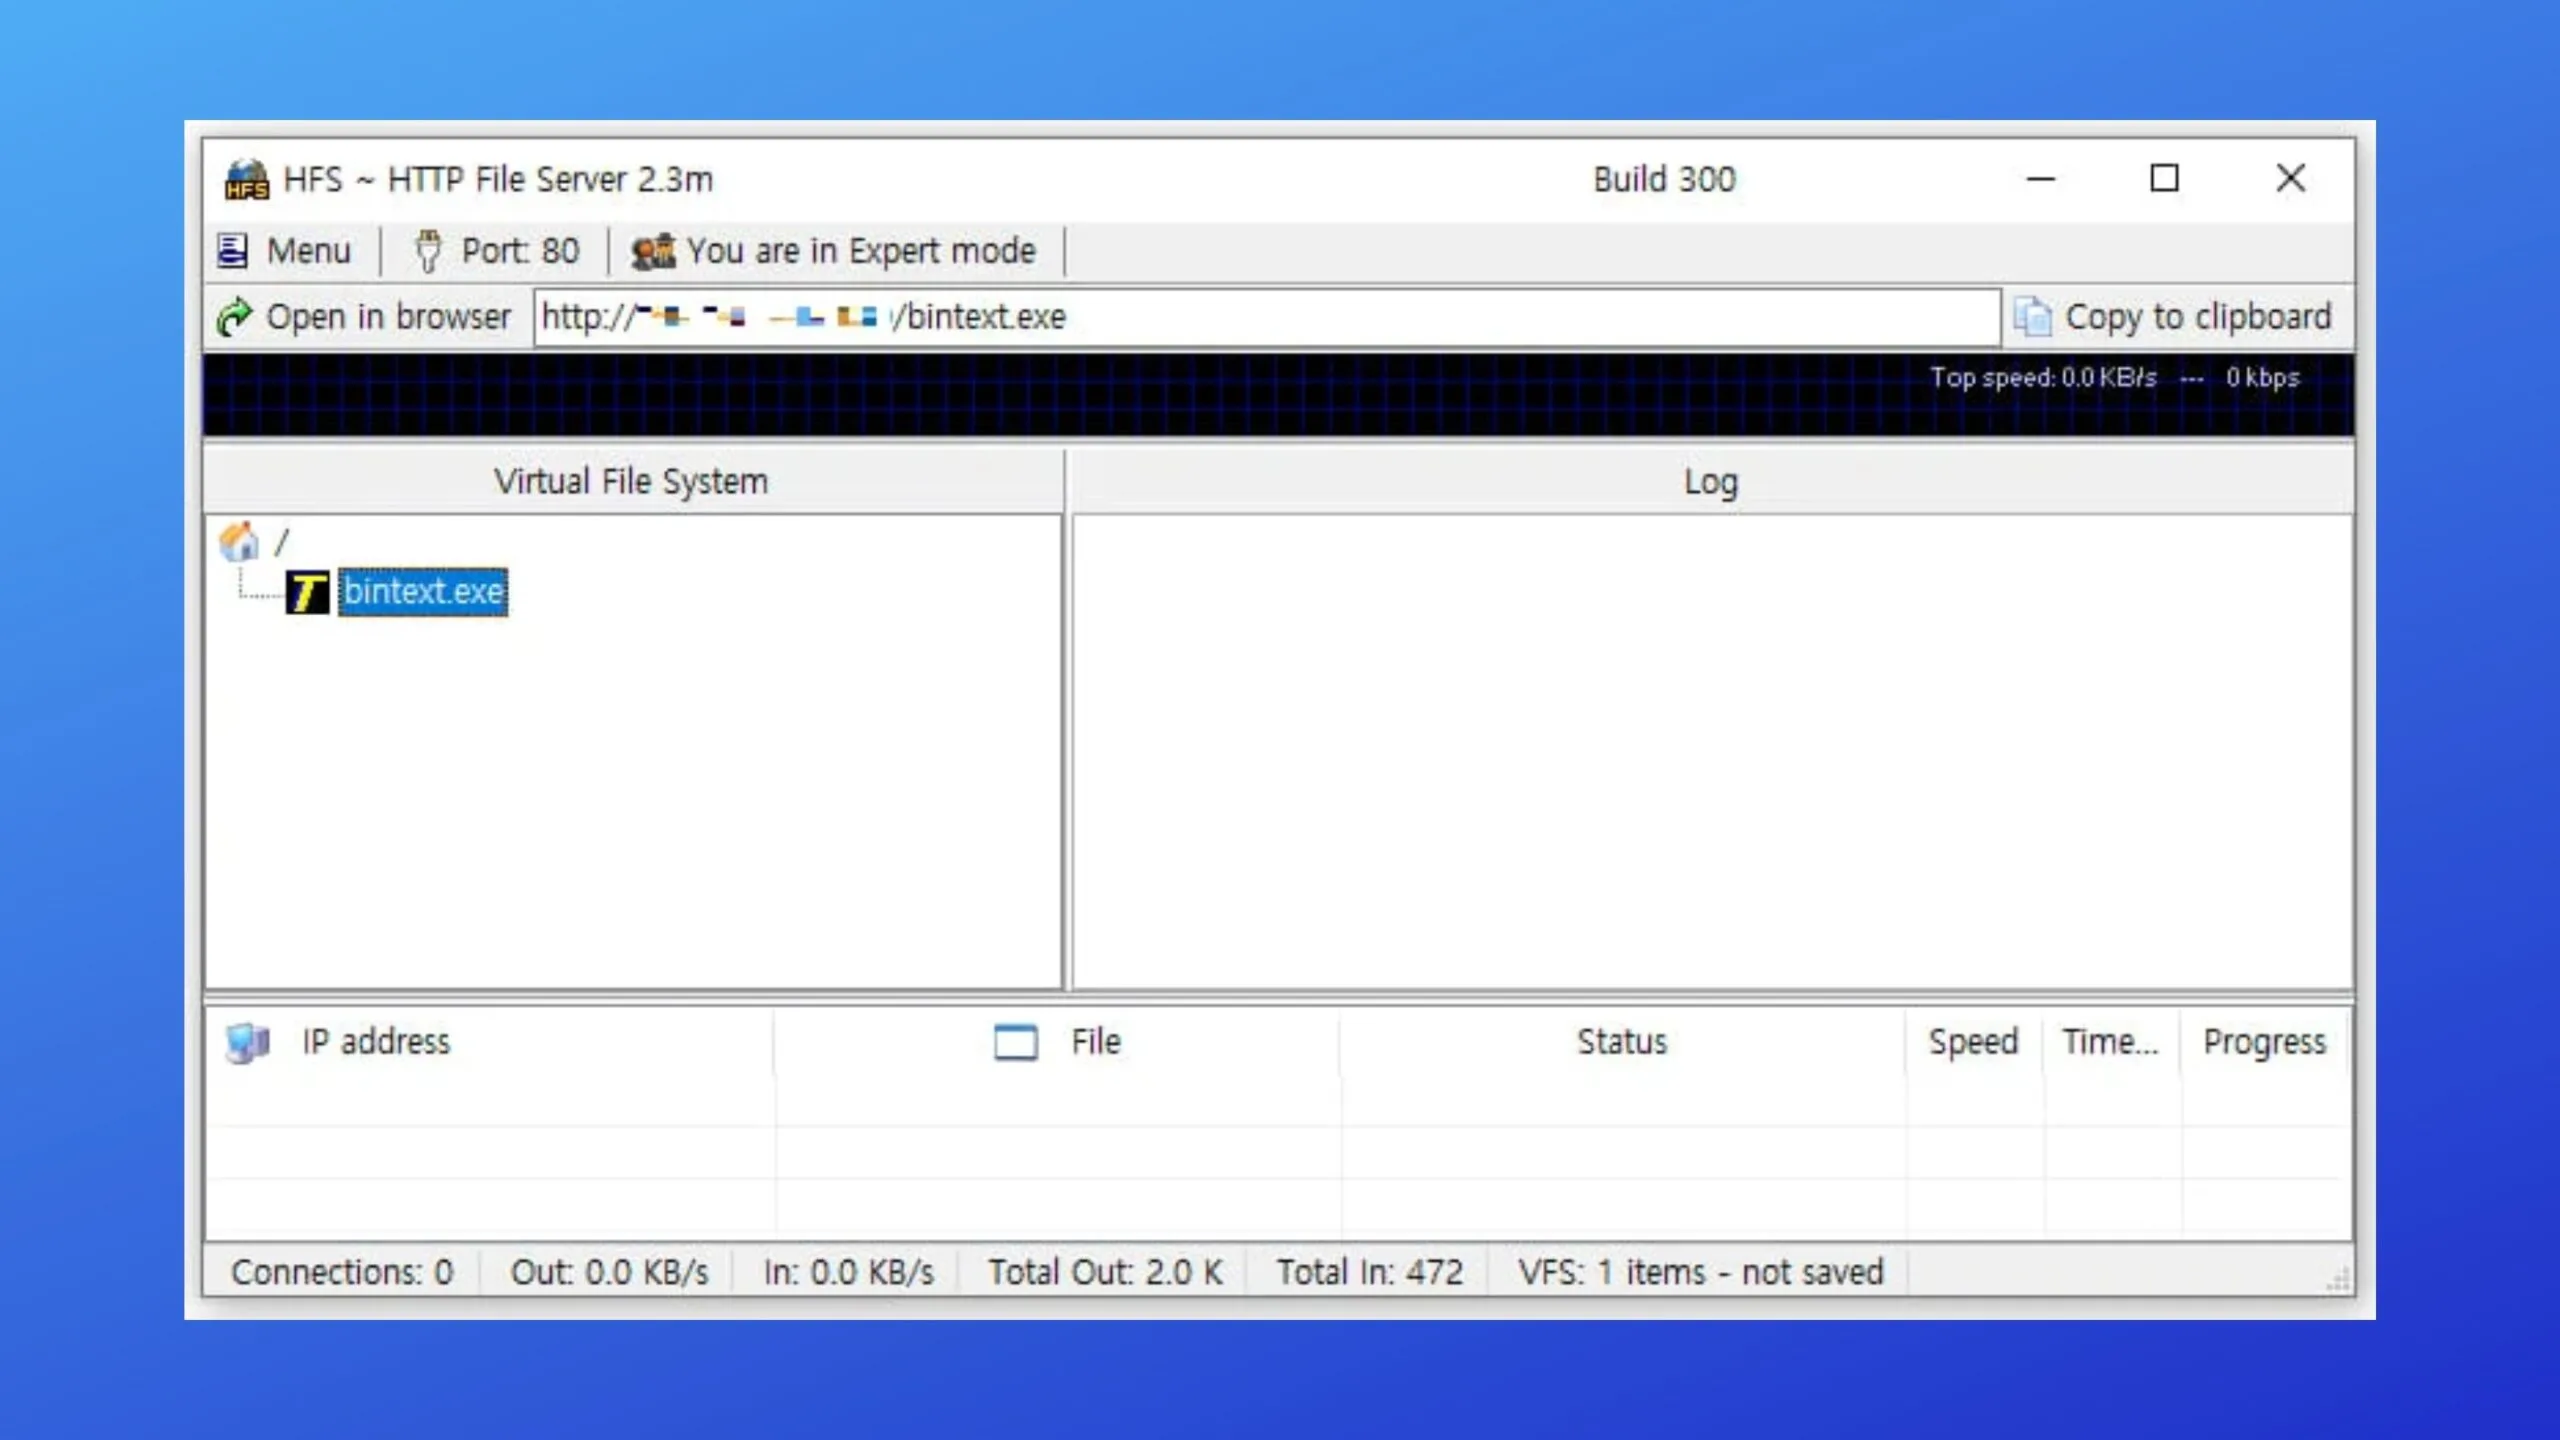Click the Log panel header
Viewport: 2560px width, 1440px height.
[1711, 482]
